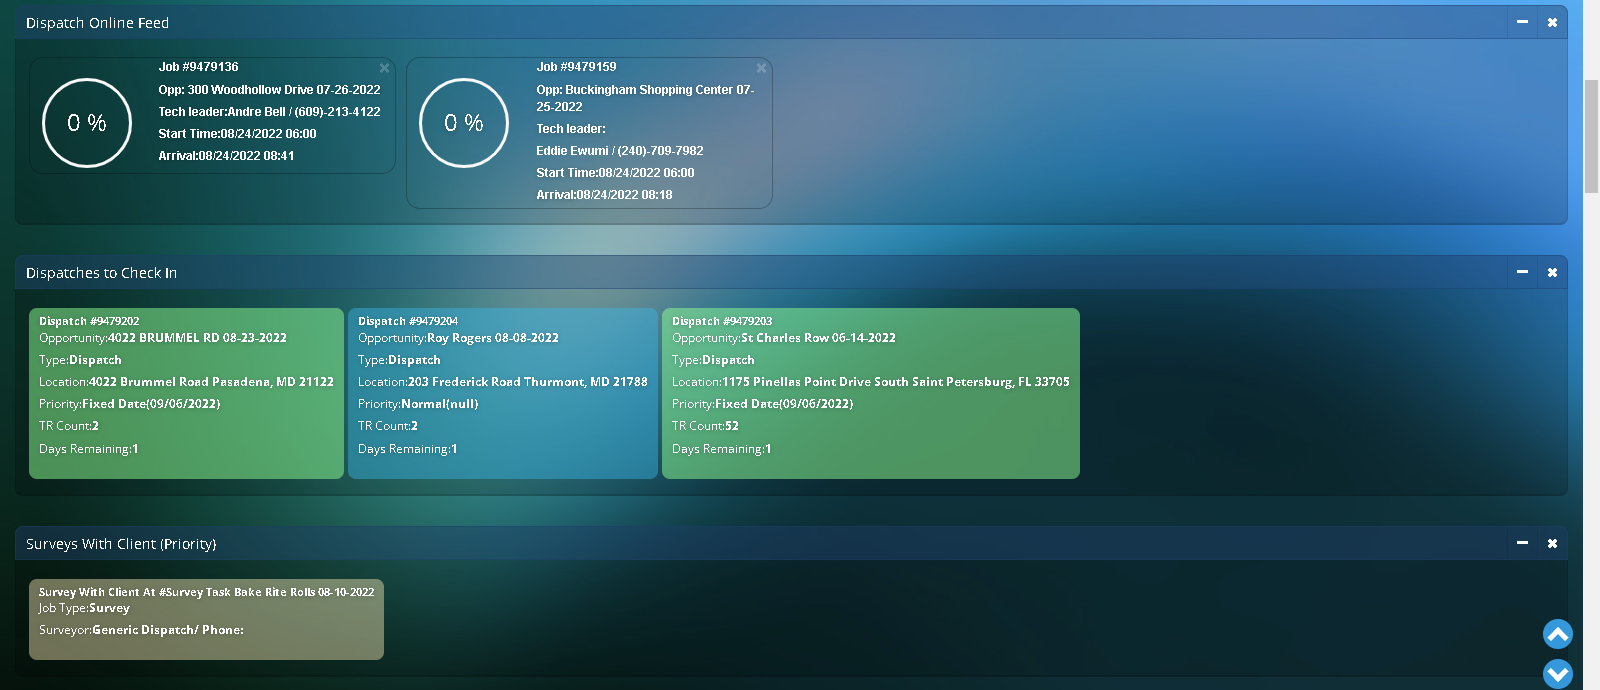
Task: Open the Bake Rite Rolls survey card
Action: (206, 619)
